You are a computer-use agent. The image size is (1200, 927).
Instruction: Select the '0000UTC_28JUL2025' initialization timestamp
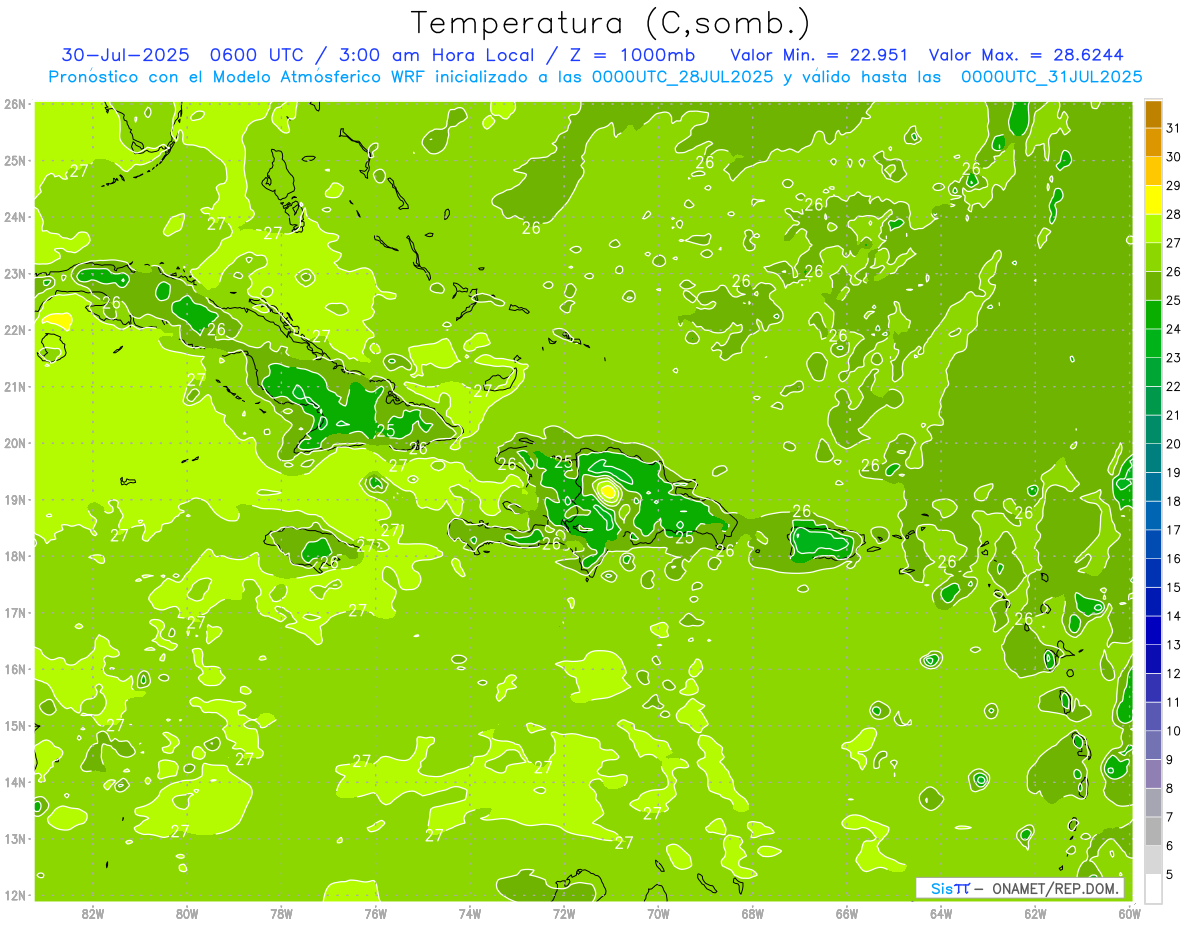coord(682,76)
